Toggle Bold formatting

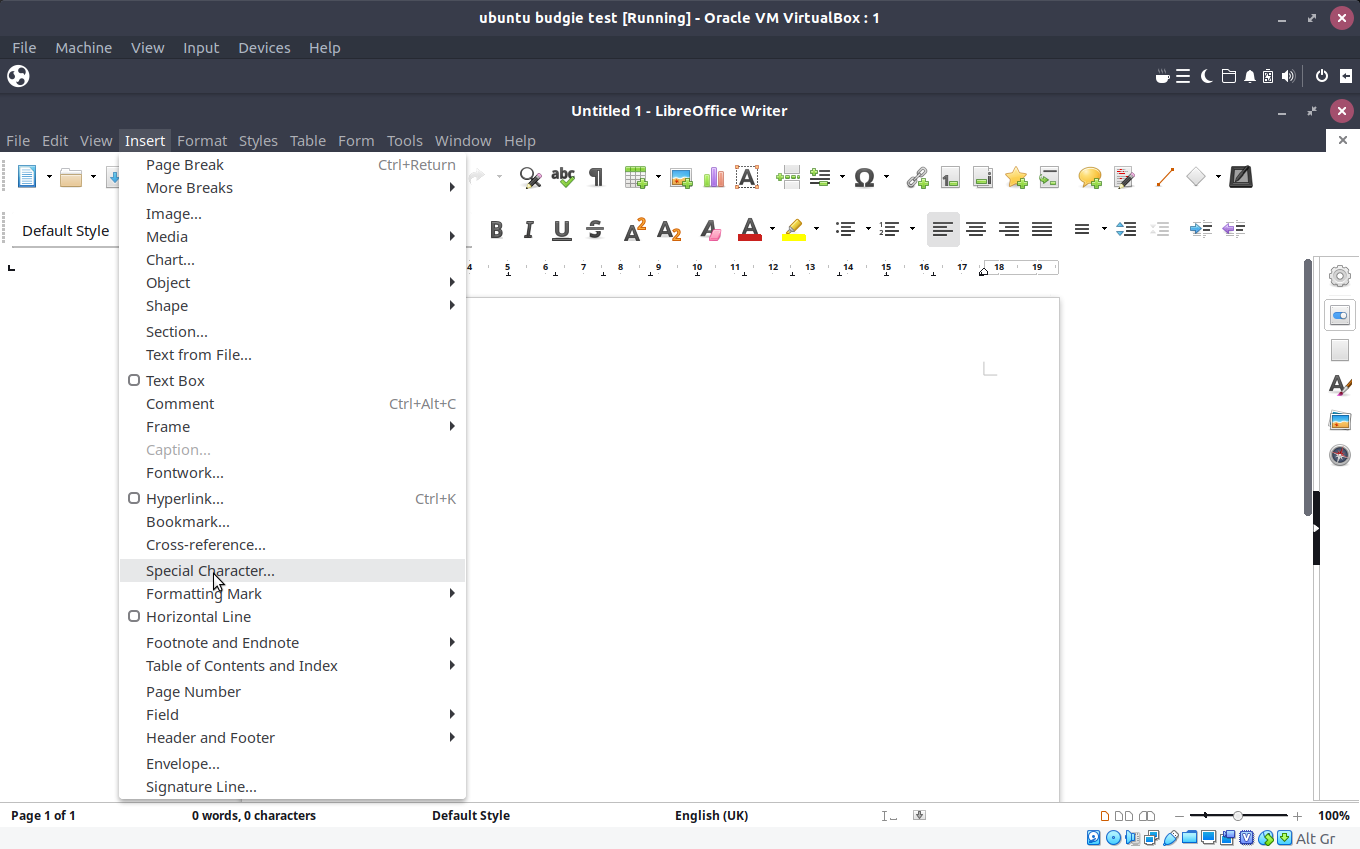pyautogui.click(x=496, y=229)
